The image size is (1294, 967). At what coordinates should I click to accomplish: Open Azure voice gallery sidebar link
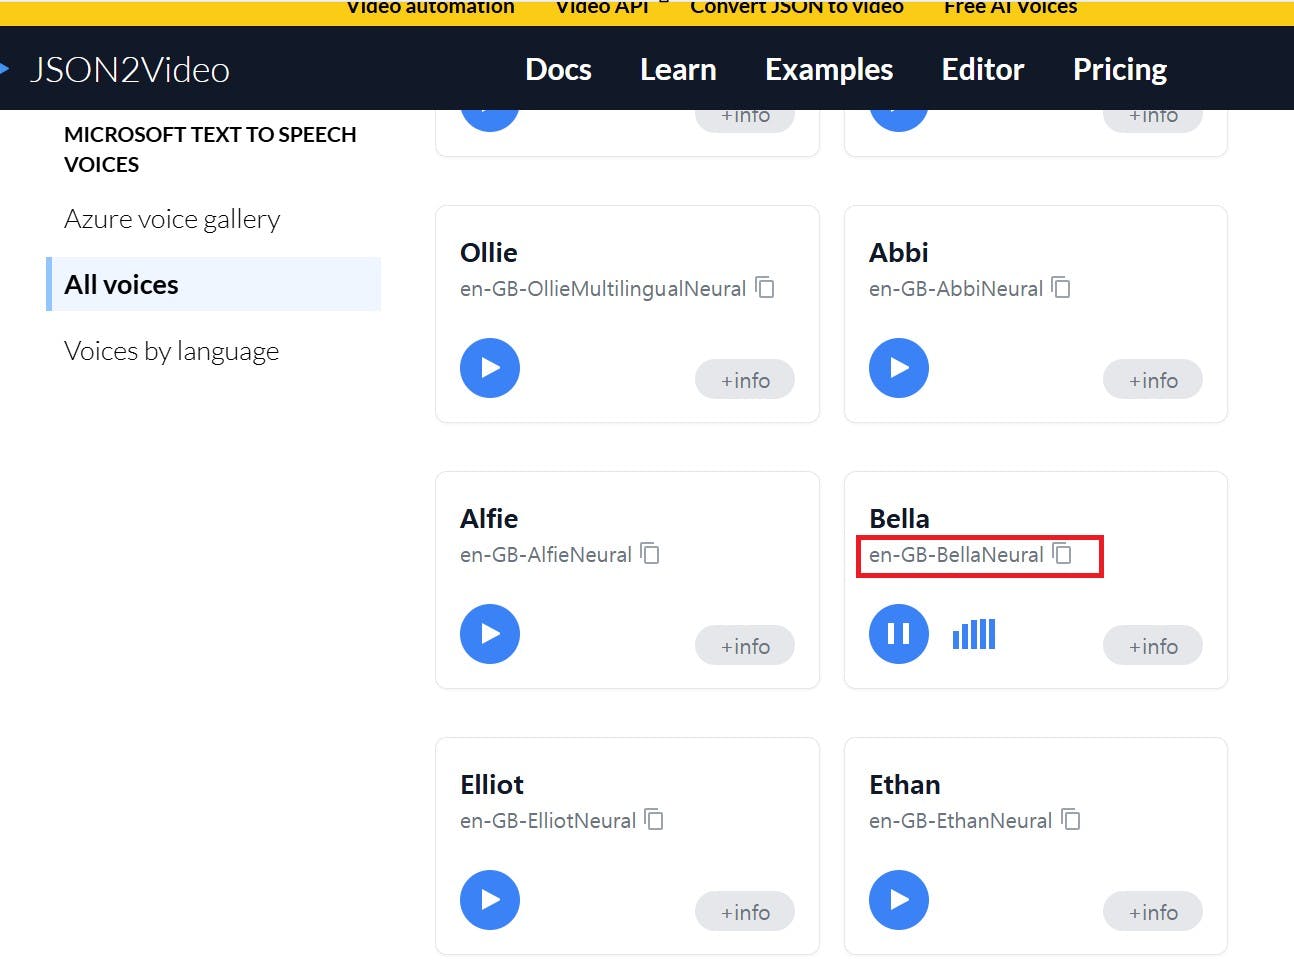172,219
